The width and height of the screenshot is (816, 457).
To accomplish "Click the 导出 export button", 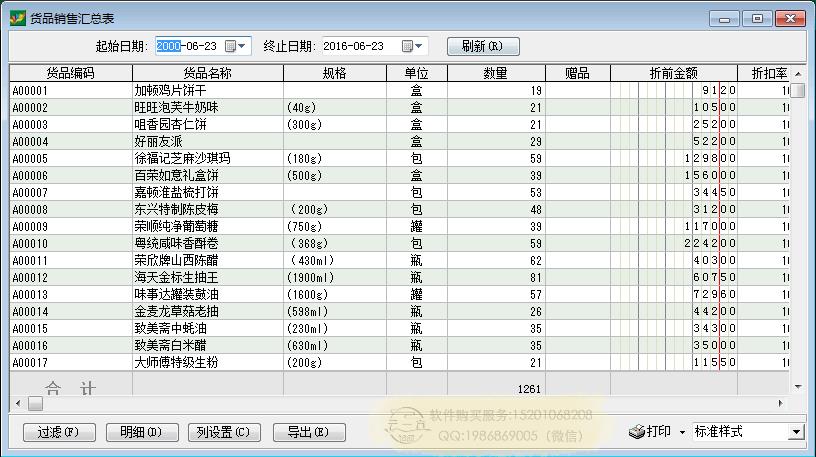I will tap(308, 432).
